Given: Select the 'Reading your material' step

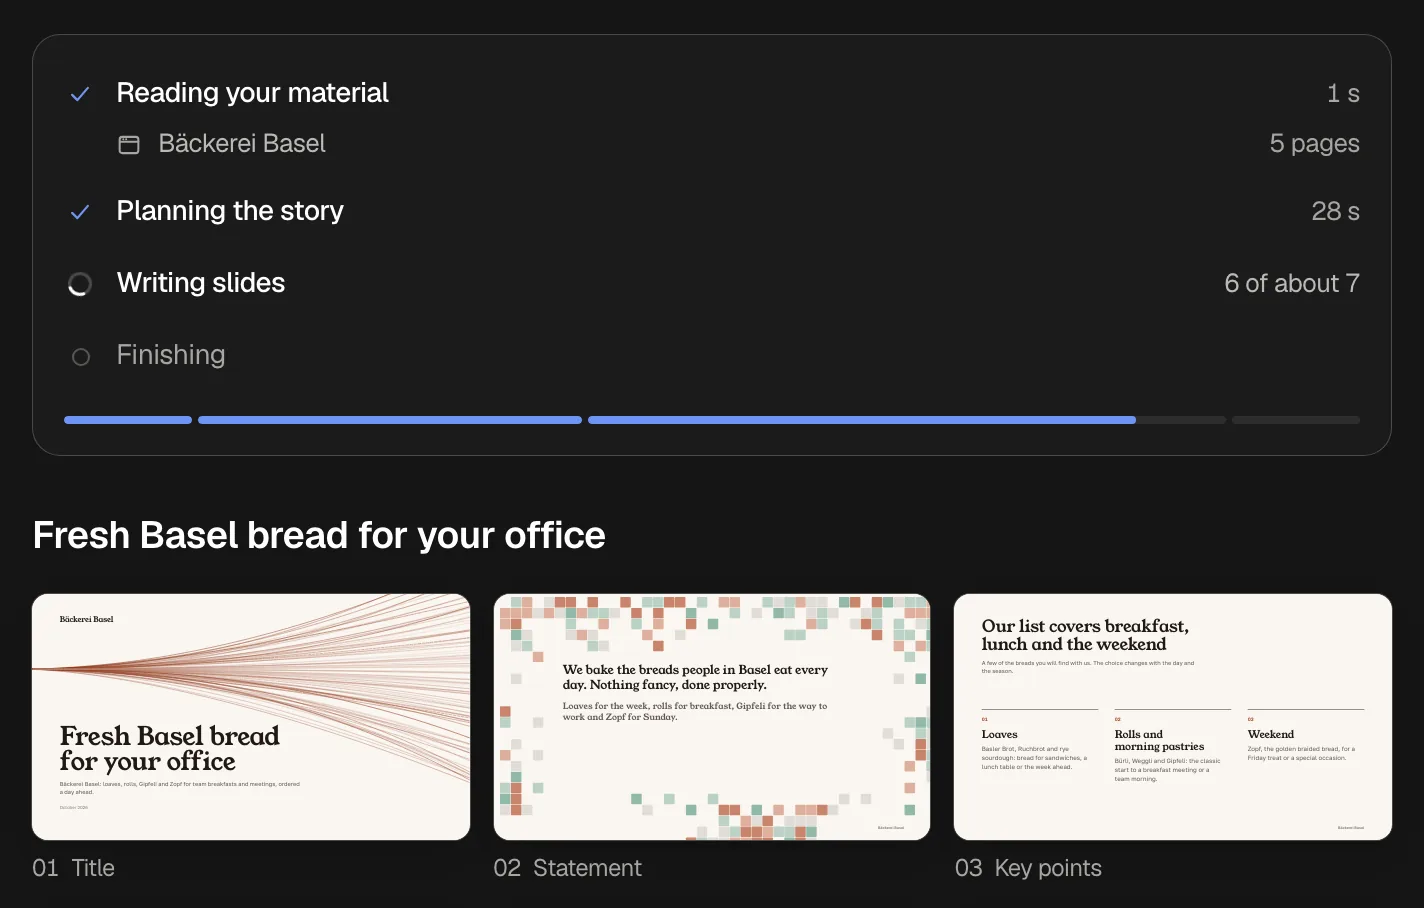Looking at the screenshot, I should 252,93.
